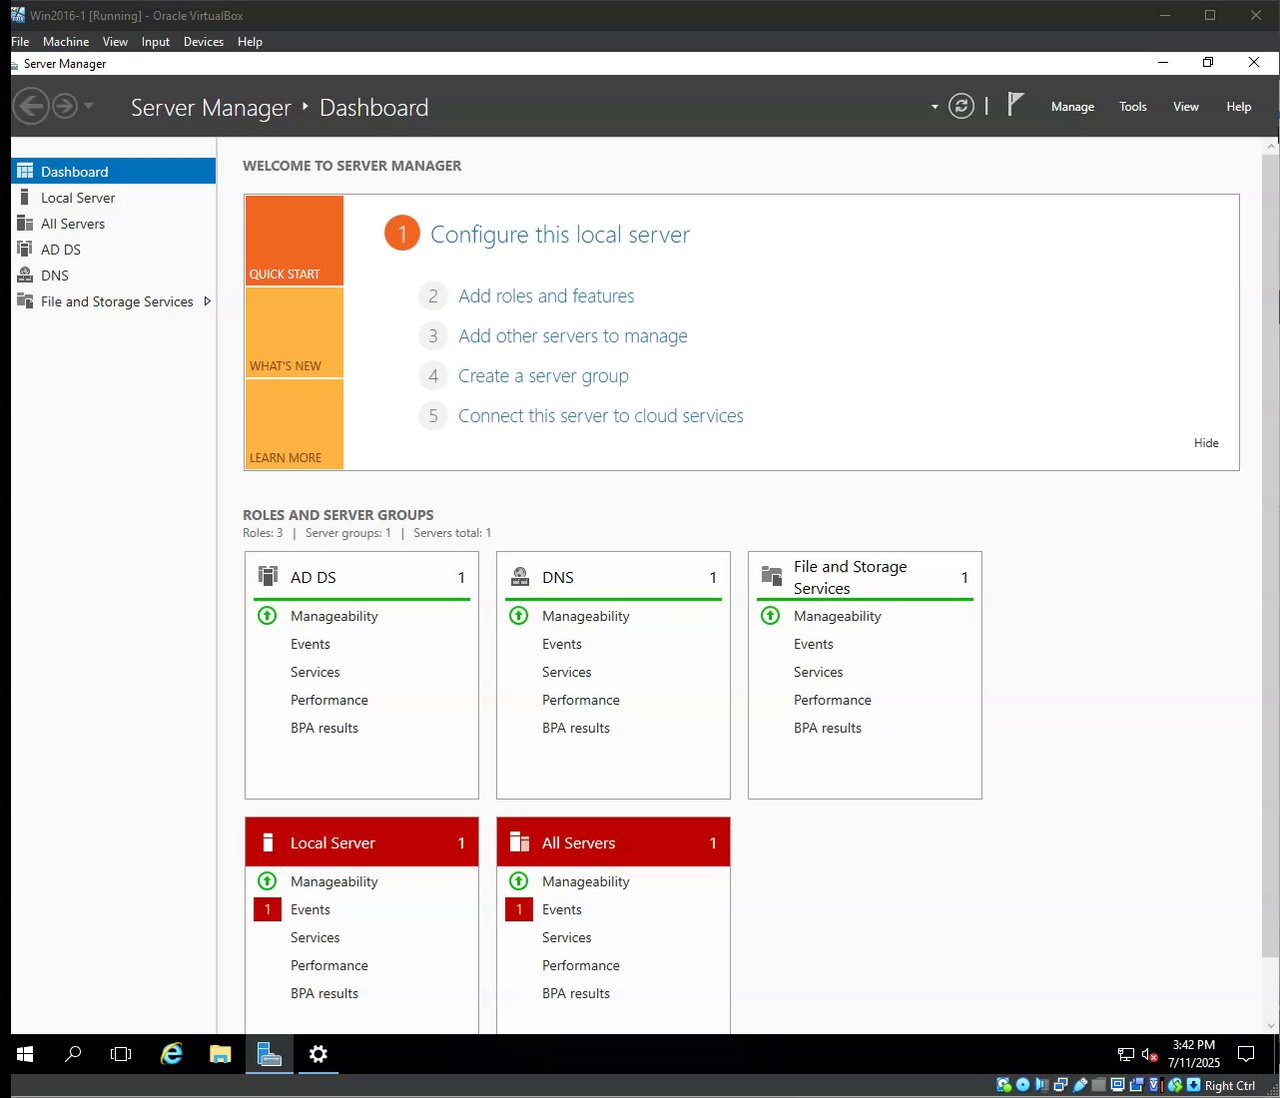The image size is (1280, 1098).
Task: Refresh the Server Manager dashboard
Action: click(x=961, y=106)
